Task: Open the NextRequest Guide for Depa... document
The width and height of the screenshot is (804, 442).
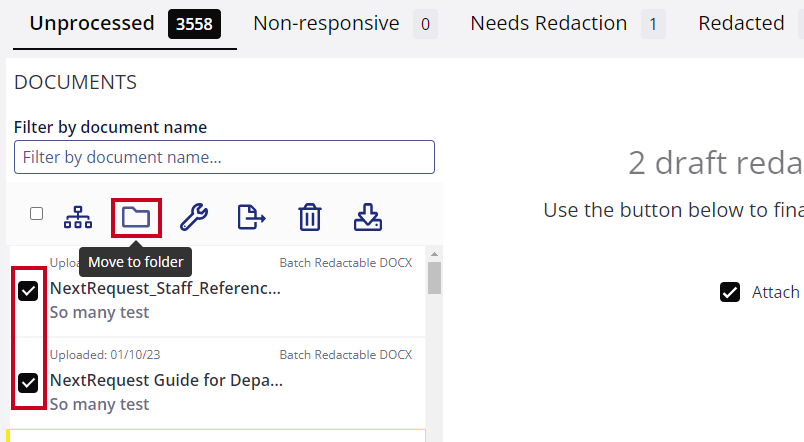Action: (x=166, y=380)
